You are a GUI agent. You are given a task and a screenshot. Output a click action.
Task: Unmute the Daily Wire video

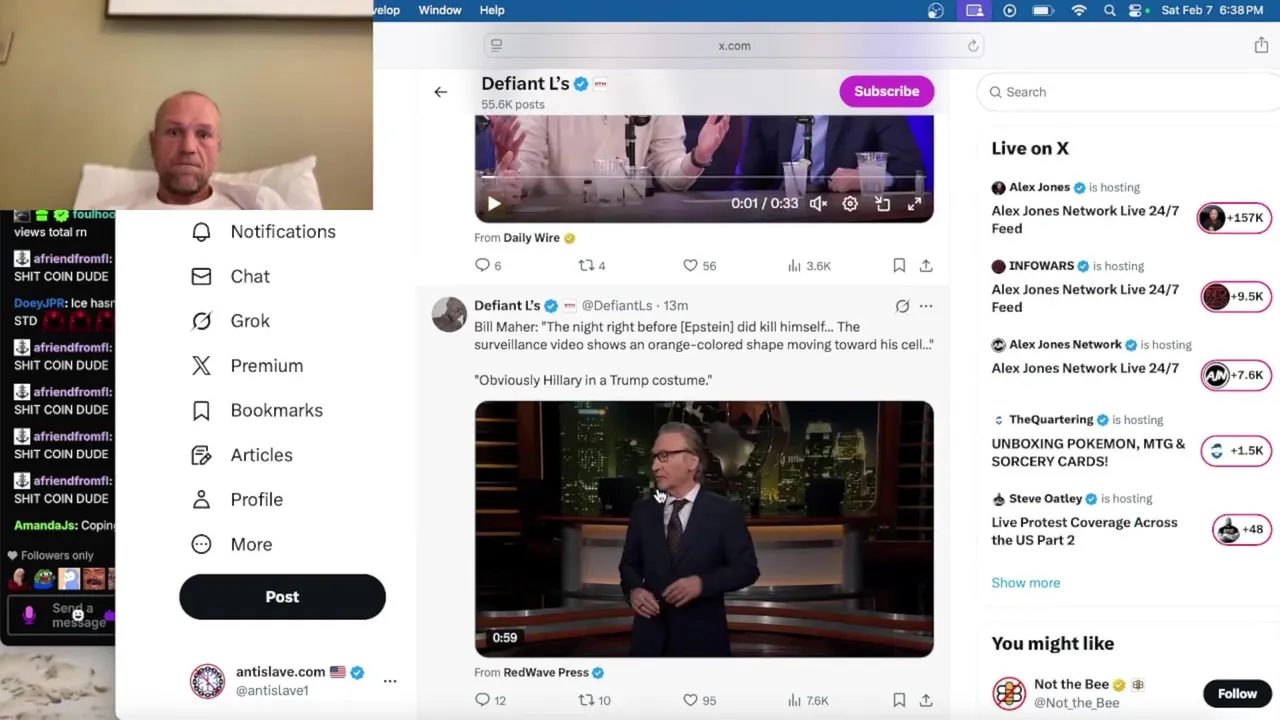point(818,204)
